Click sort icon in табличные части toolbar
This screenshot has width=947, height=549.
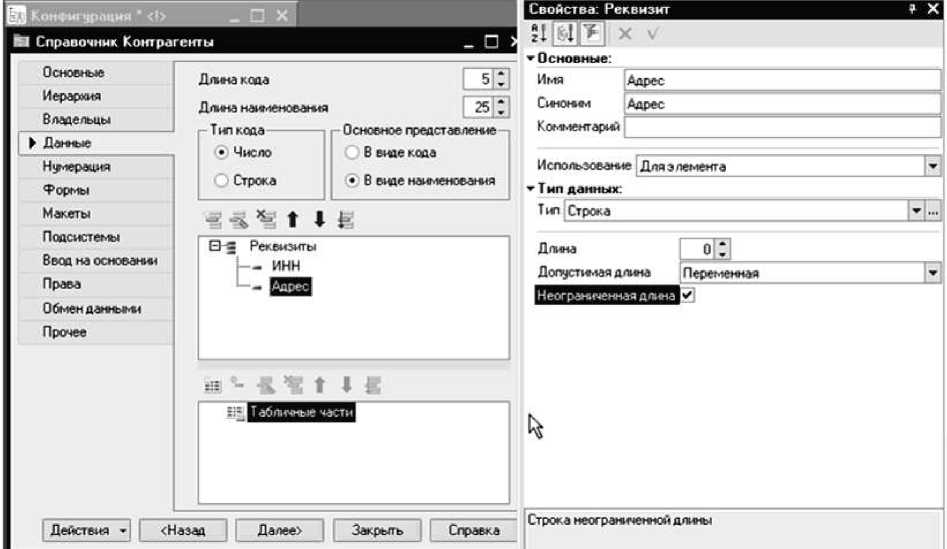pyautogui.click(x=373, y=385)
